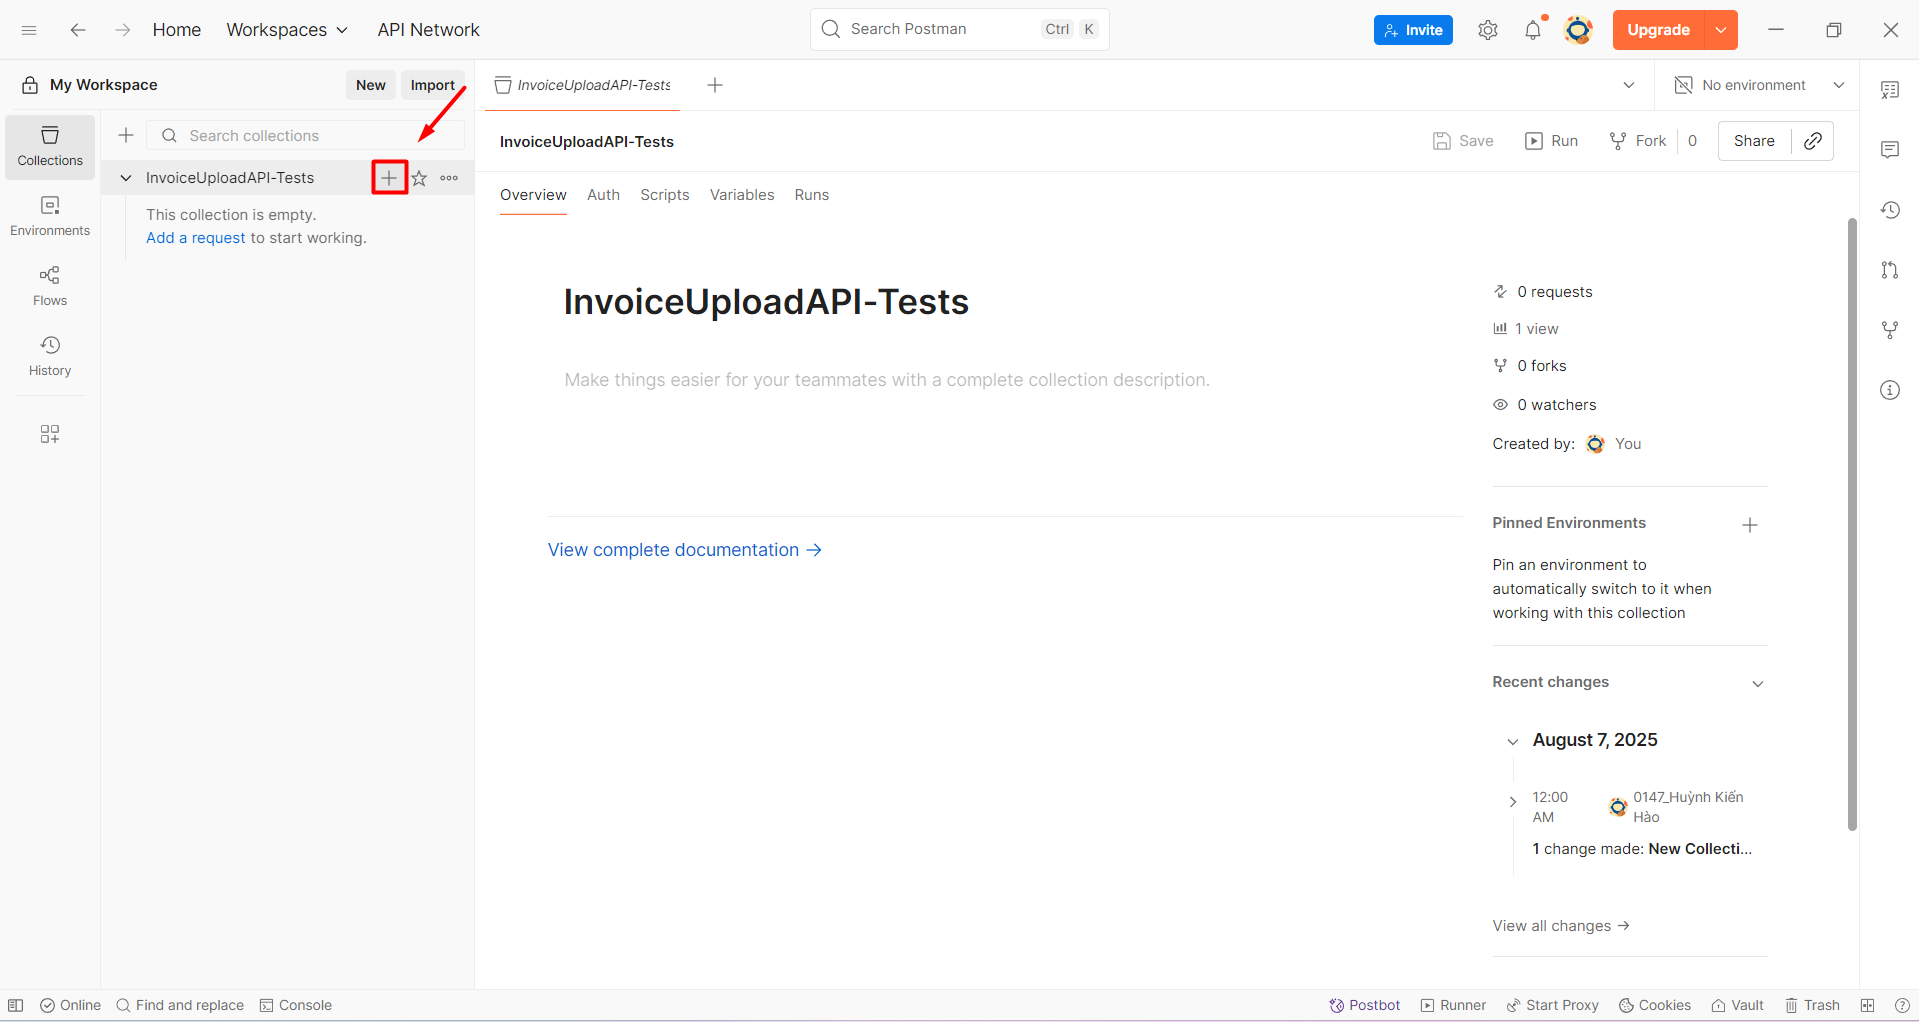Type in the Search collections field

pos(300,135)
